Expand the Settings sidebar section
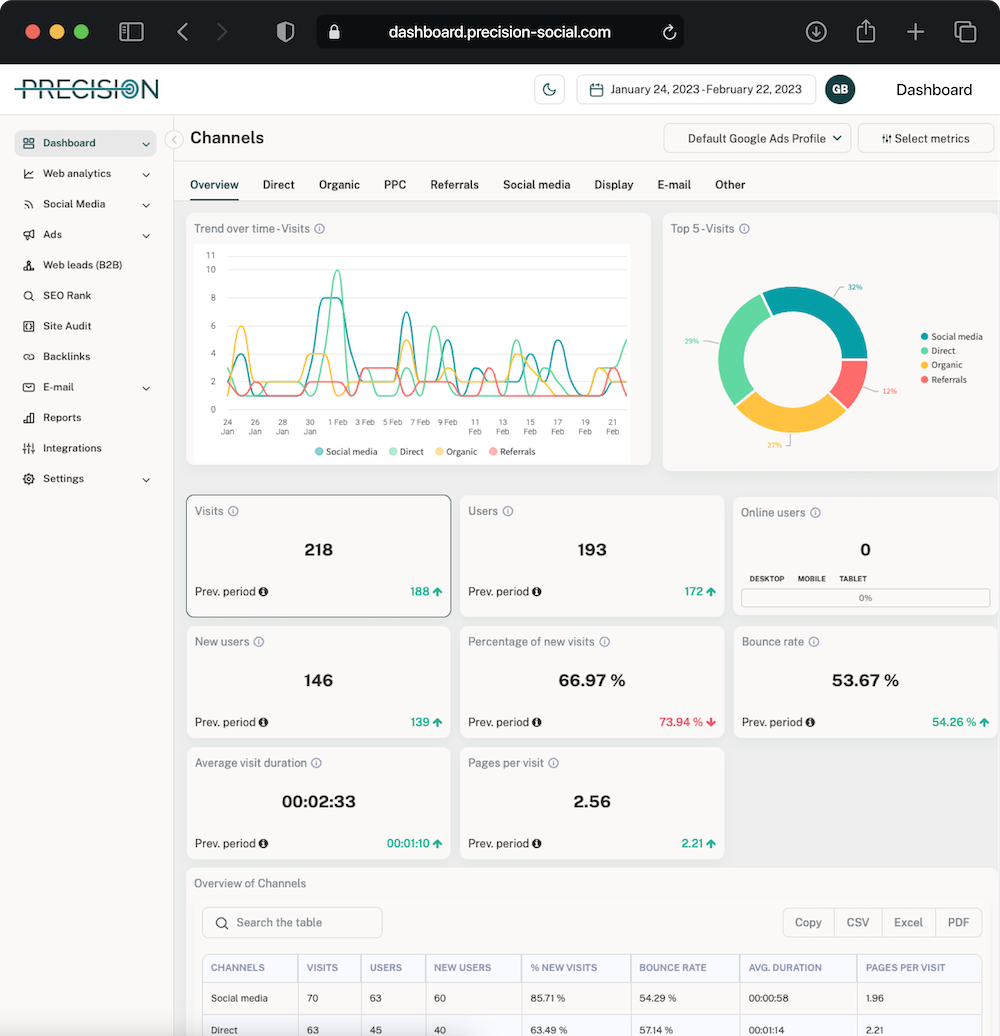This screenshot has height=1036, width=1000. click(144, 478)
